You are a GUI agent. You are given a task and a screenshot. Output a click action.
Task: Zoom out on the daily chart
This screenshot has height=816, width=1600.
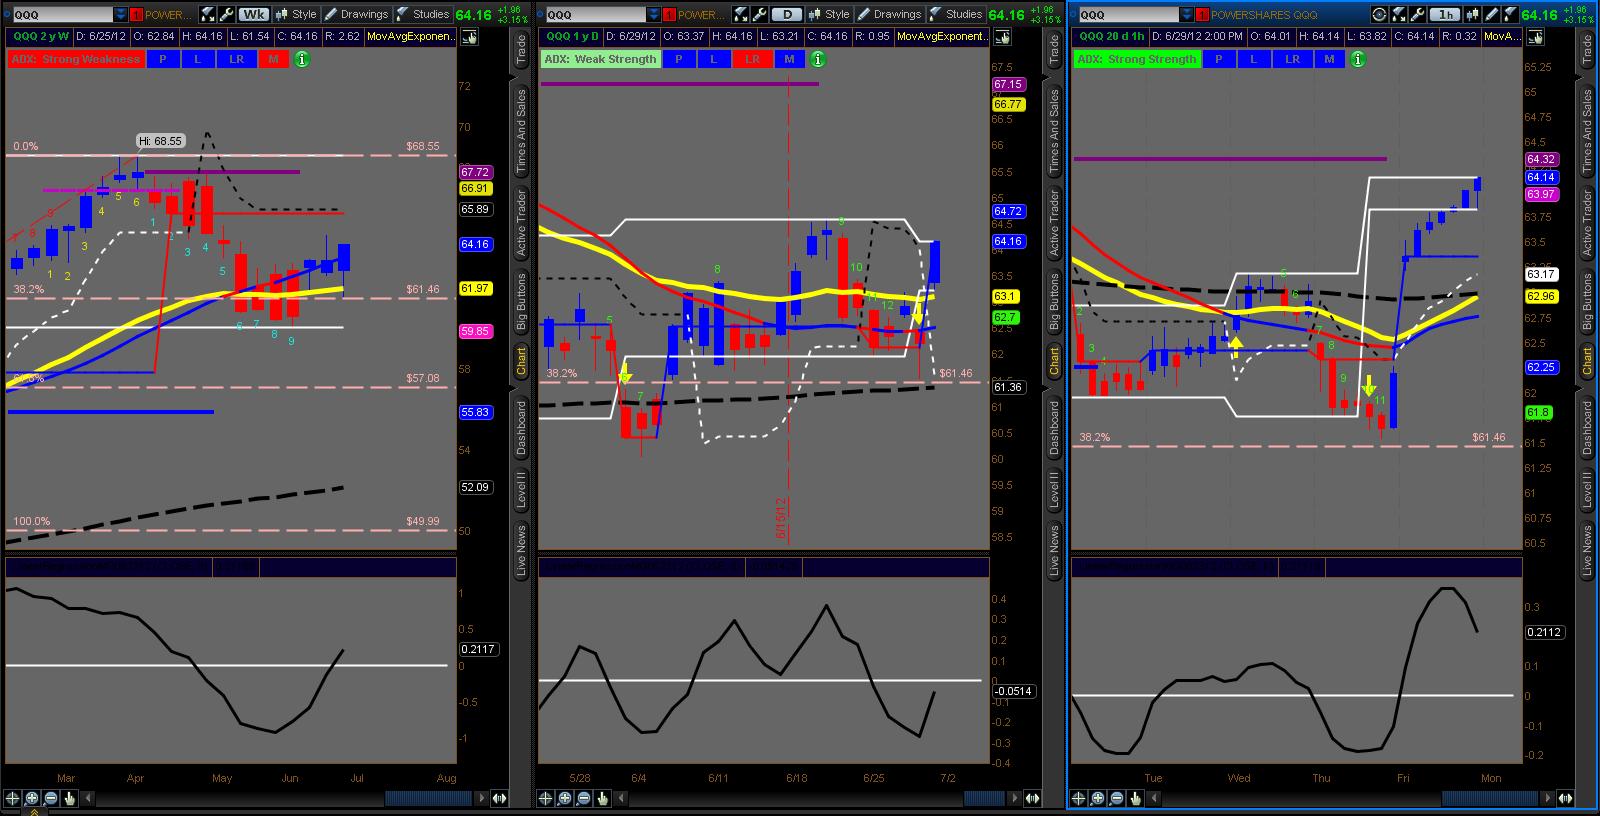coord(584,798)
